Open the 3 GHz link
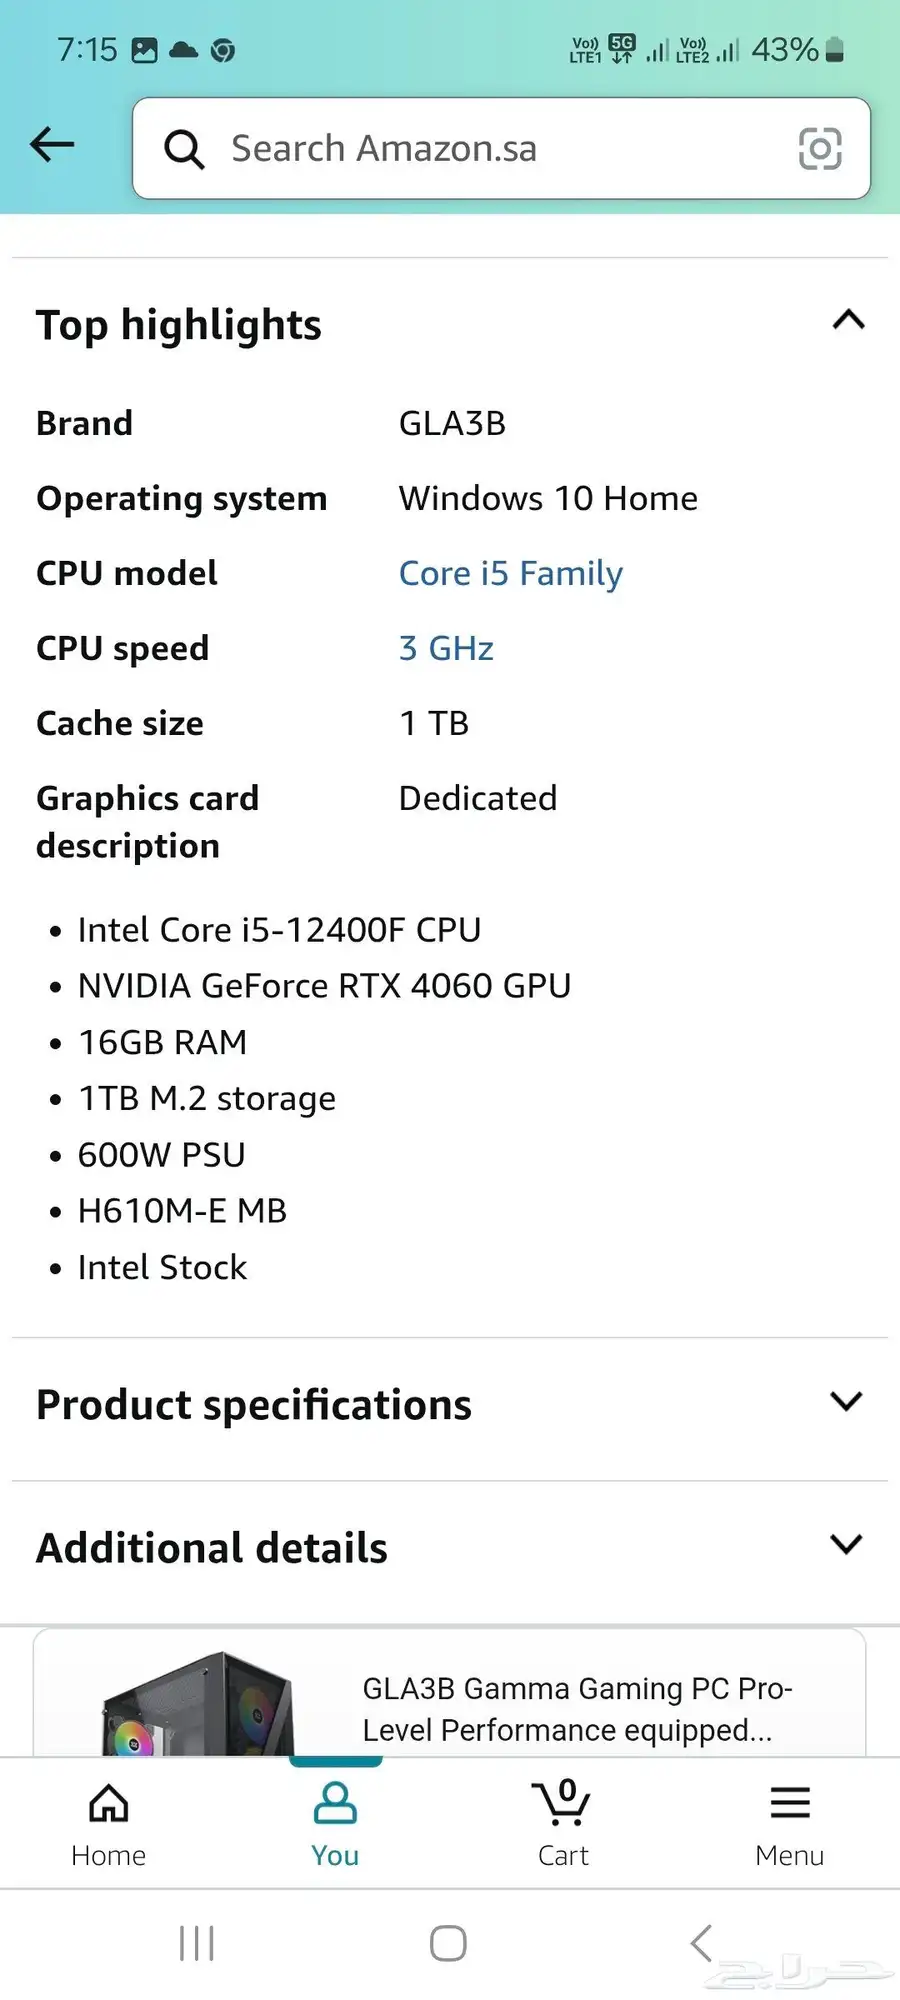The width and height of the screenshot is (900, 2000). pyautogui.click(x=446, y=649)
